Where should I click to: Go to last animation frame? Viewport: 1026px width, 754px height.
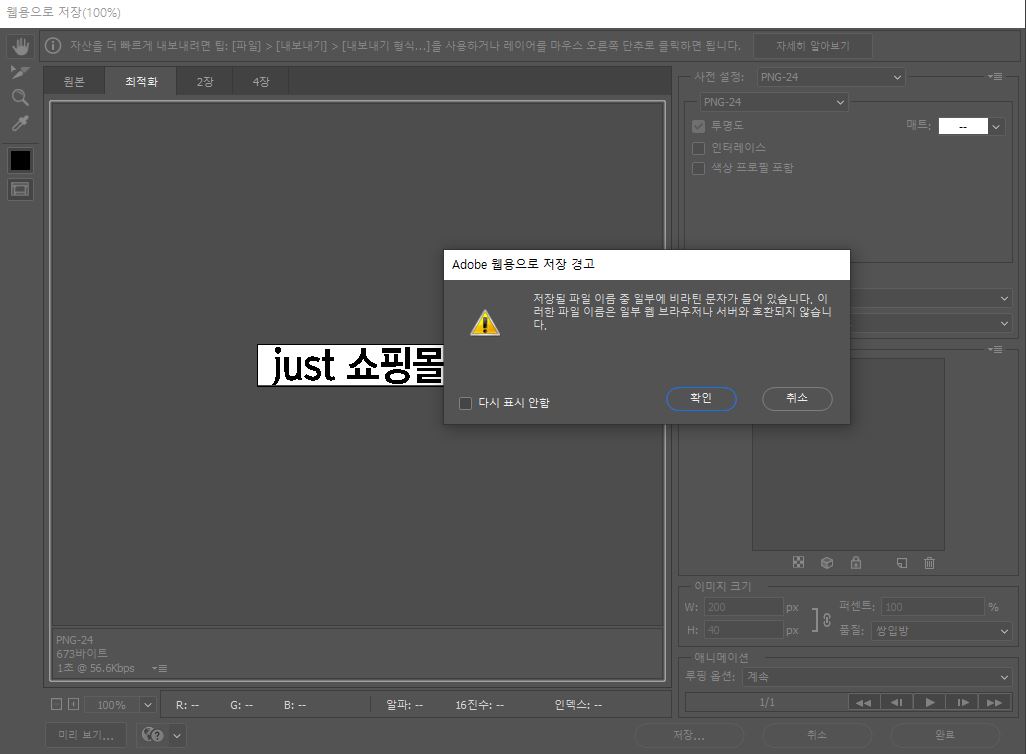[995, 702]
